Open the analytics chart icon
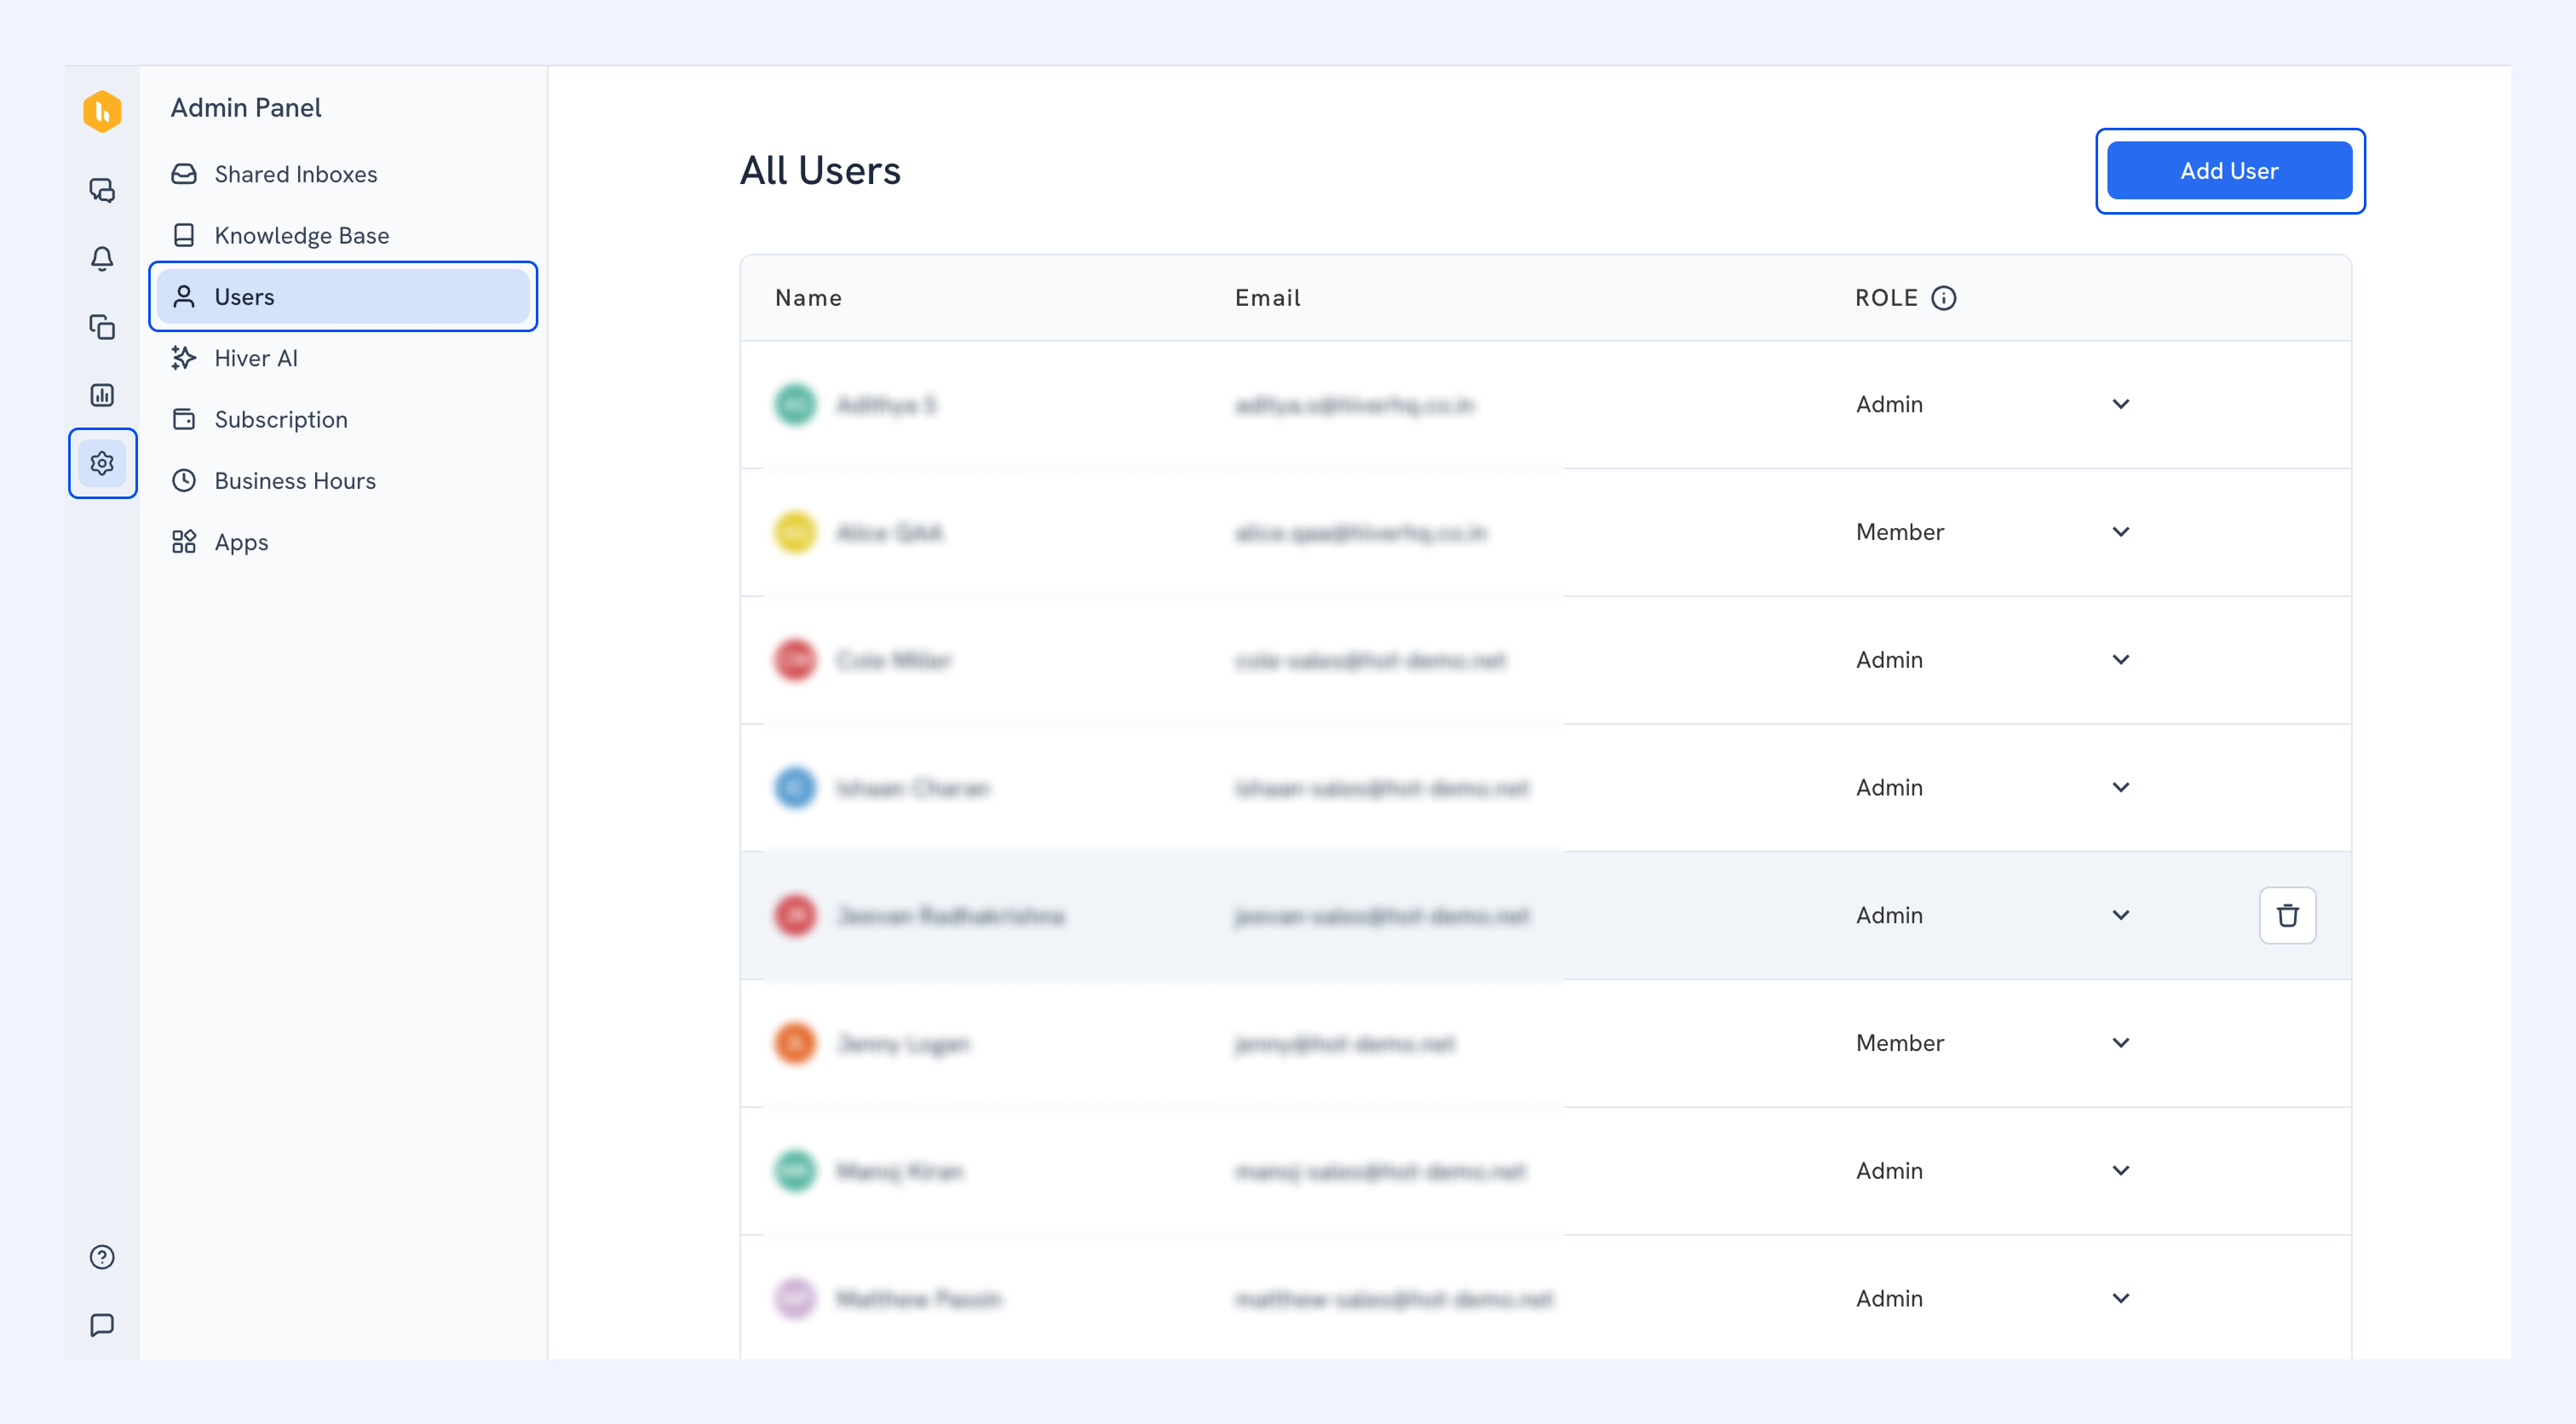Image resolution: width=2576 pixels, height=1424 pixels. pyautogui.click(x=102, y=395)
